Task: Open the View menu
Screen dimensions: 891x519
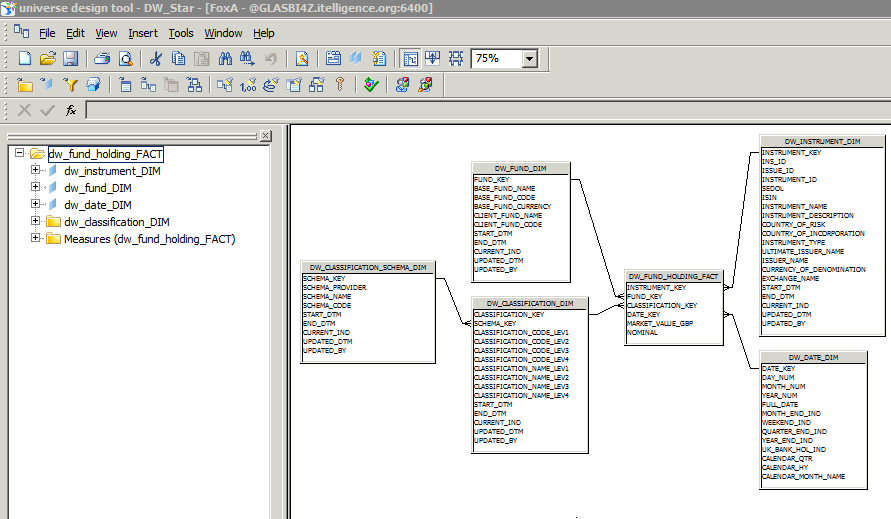Action: point(106,33)
